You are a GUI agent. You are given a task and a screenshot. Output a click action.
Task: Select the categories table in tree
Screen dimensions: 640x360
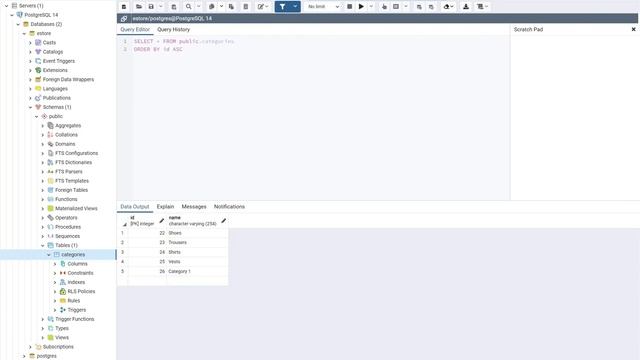click(x=73, y=255)
